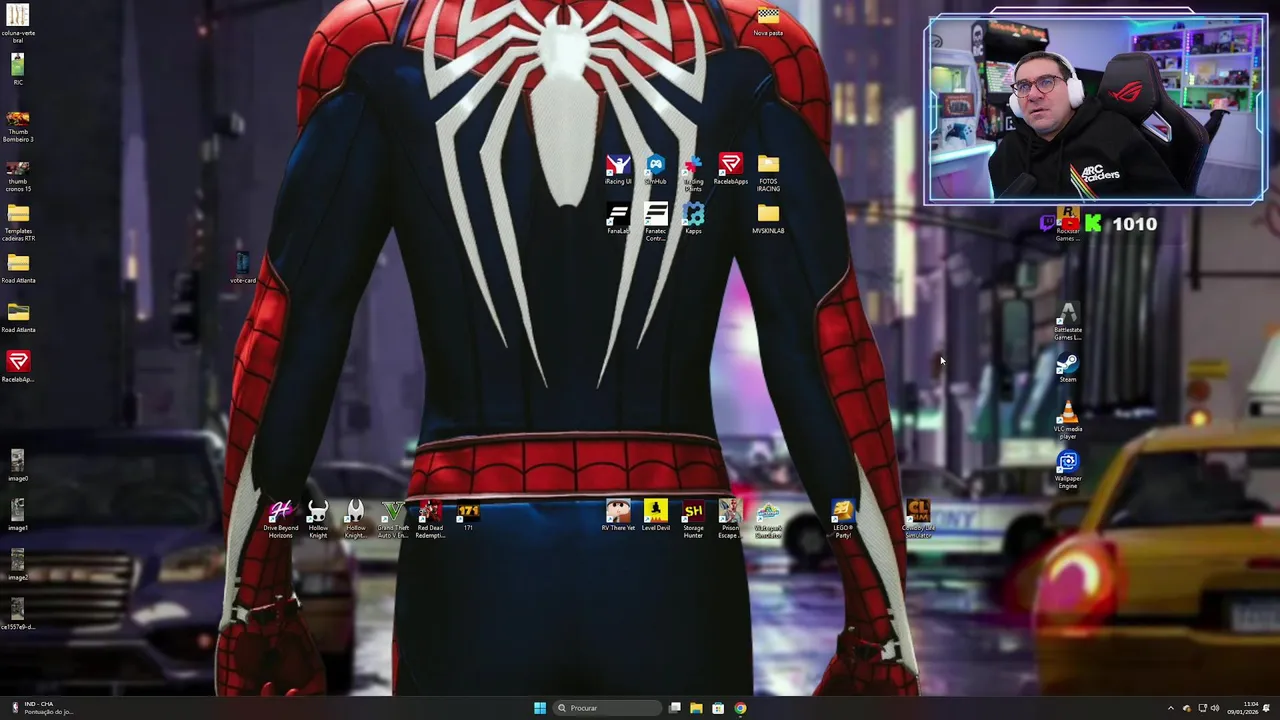Screen dimensions: 1280x720
Task: Focus the Procurar taskbar search box
Action: (x=608, y=708)
